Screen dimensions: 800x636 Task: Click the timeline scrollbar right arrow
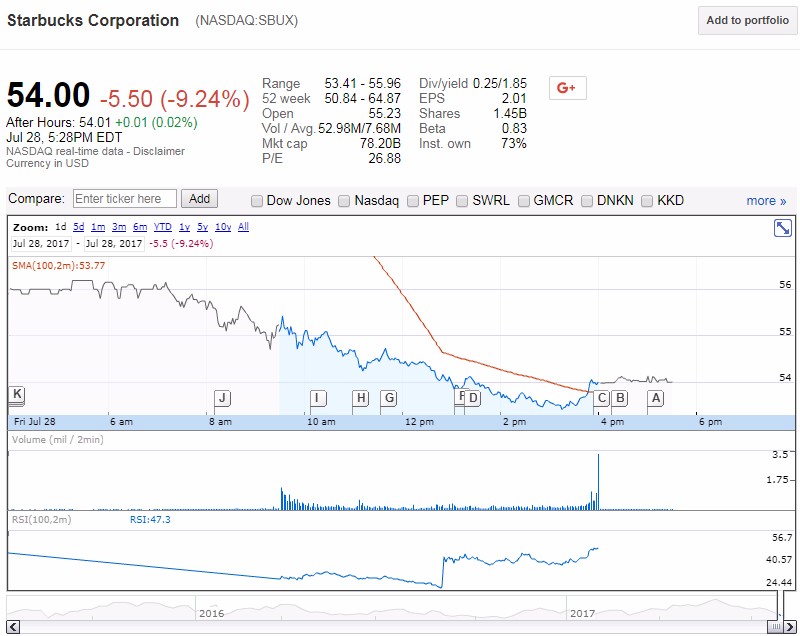point(790,626)
